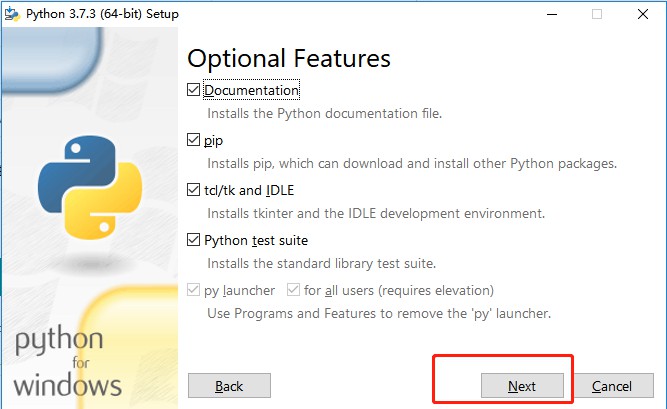Cancel the Python installation
The image size is (667, 409).
[x=611, y=386]
